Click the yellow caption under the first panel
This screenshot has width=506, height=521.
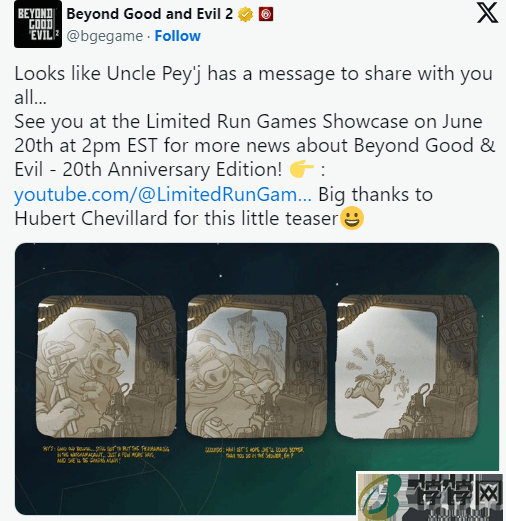coord(106,454)
